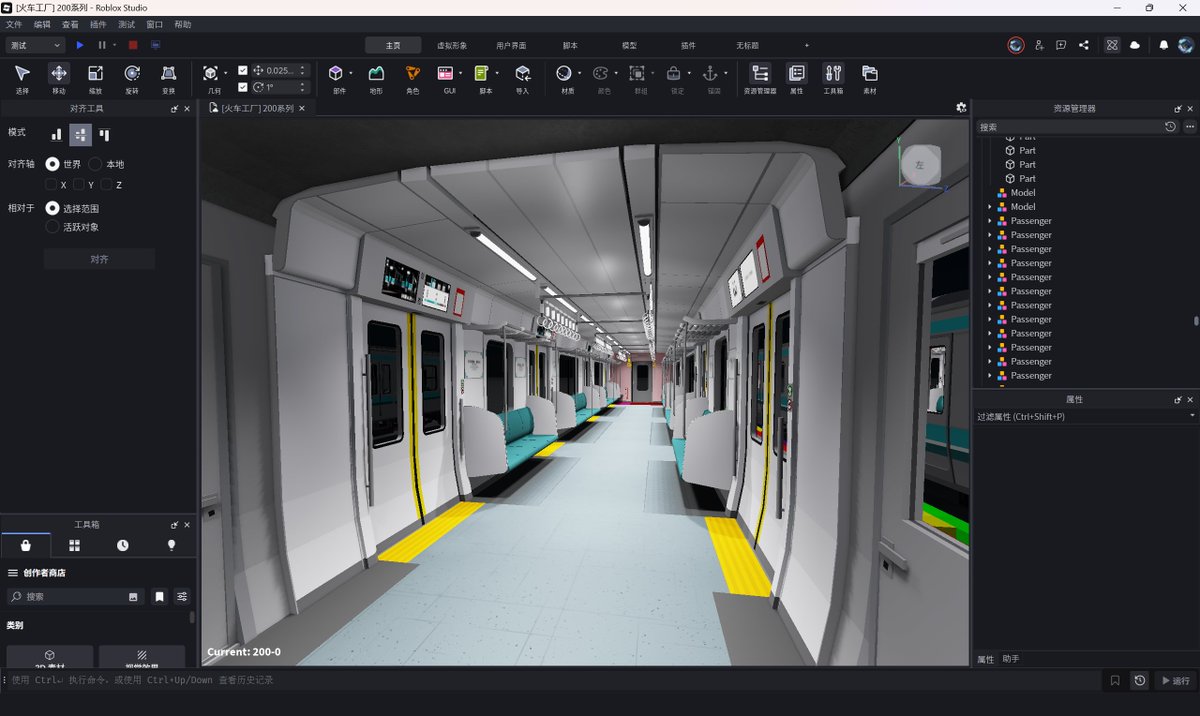Switch to the 模型 ribbon tab
The width and height of the screenshot is (1200, 716).
point(629,45)
